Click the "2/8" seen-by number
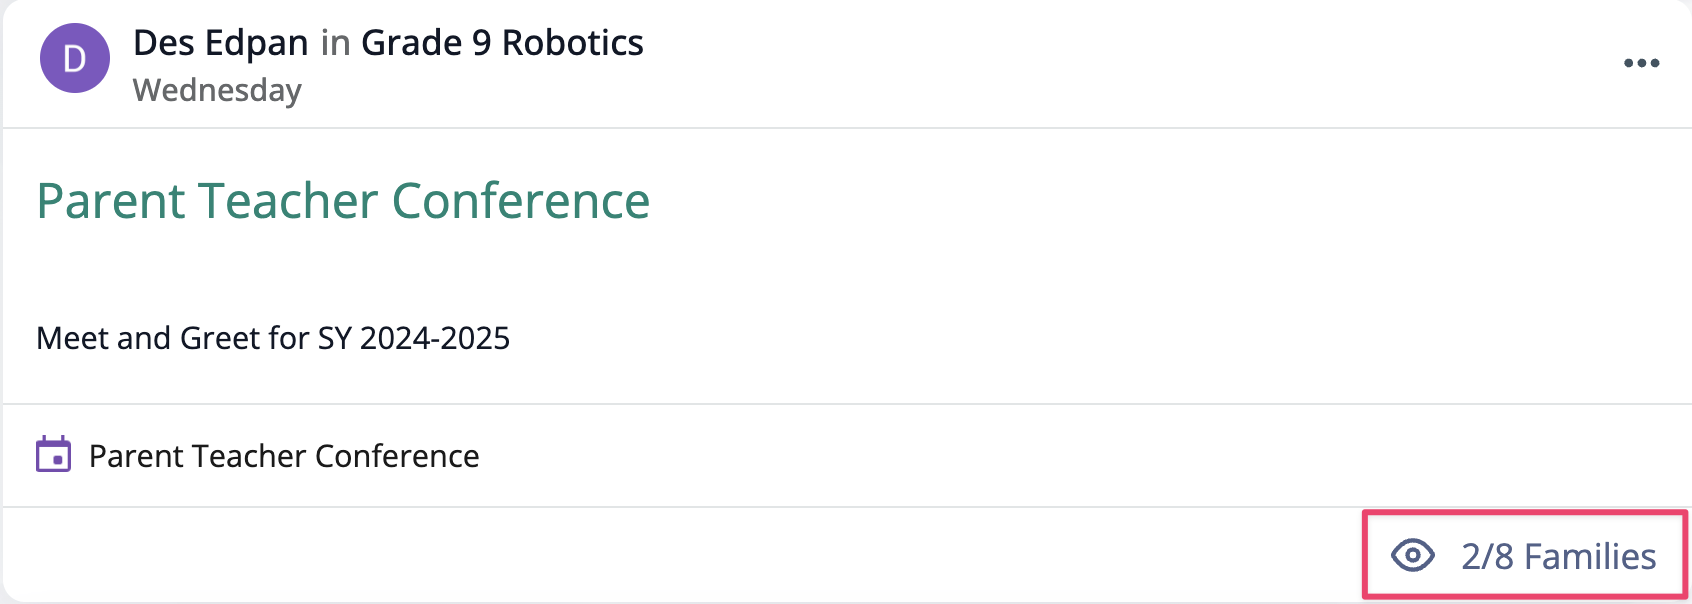The height and width of the screenshot is (604, 1692). (1488, 556)
